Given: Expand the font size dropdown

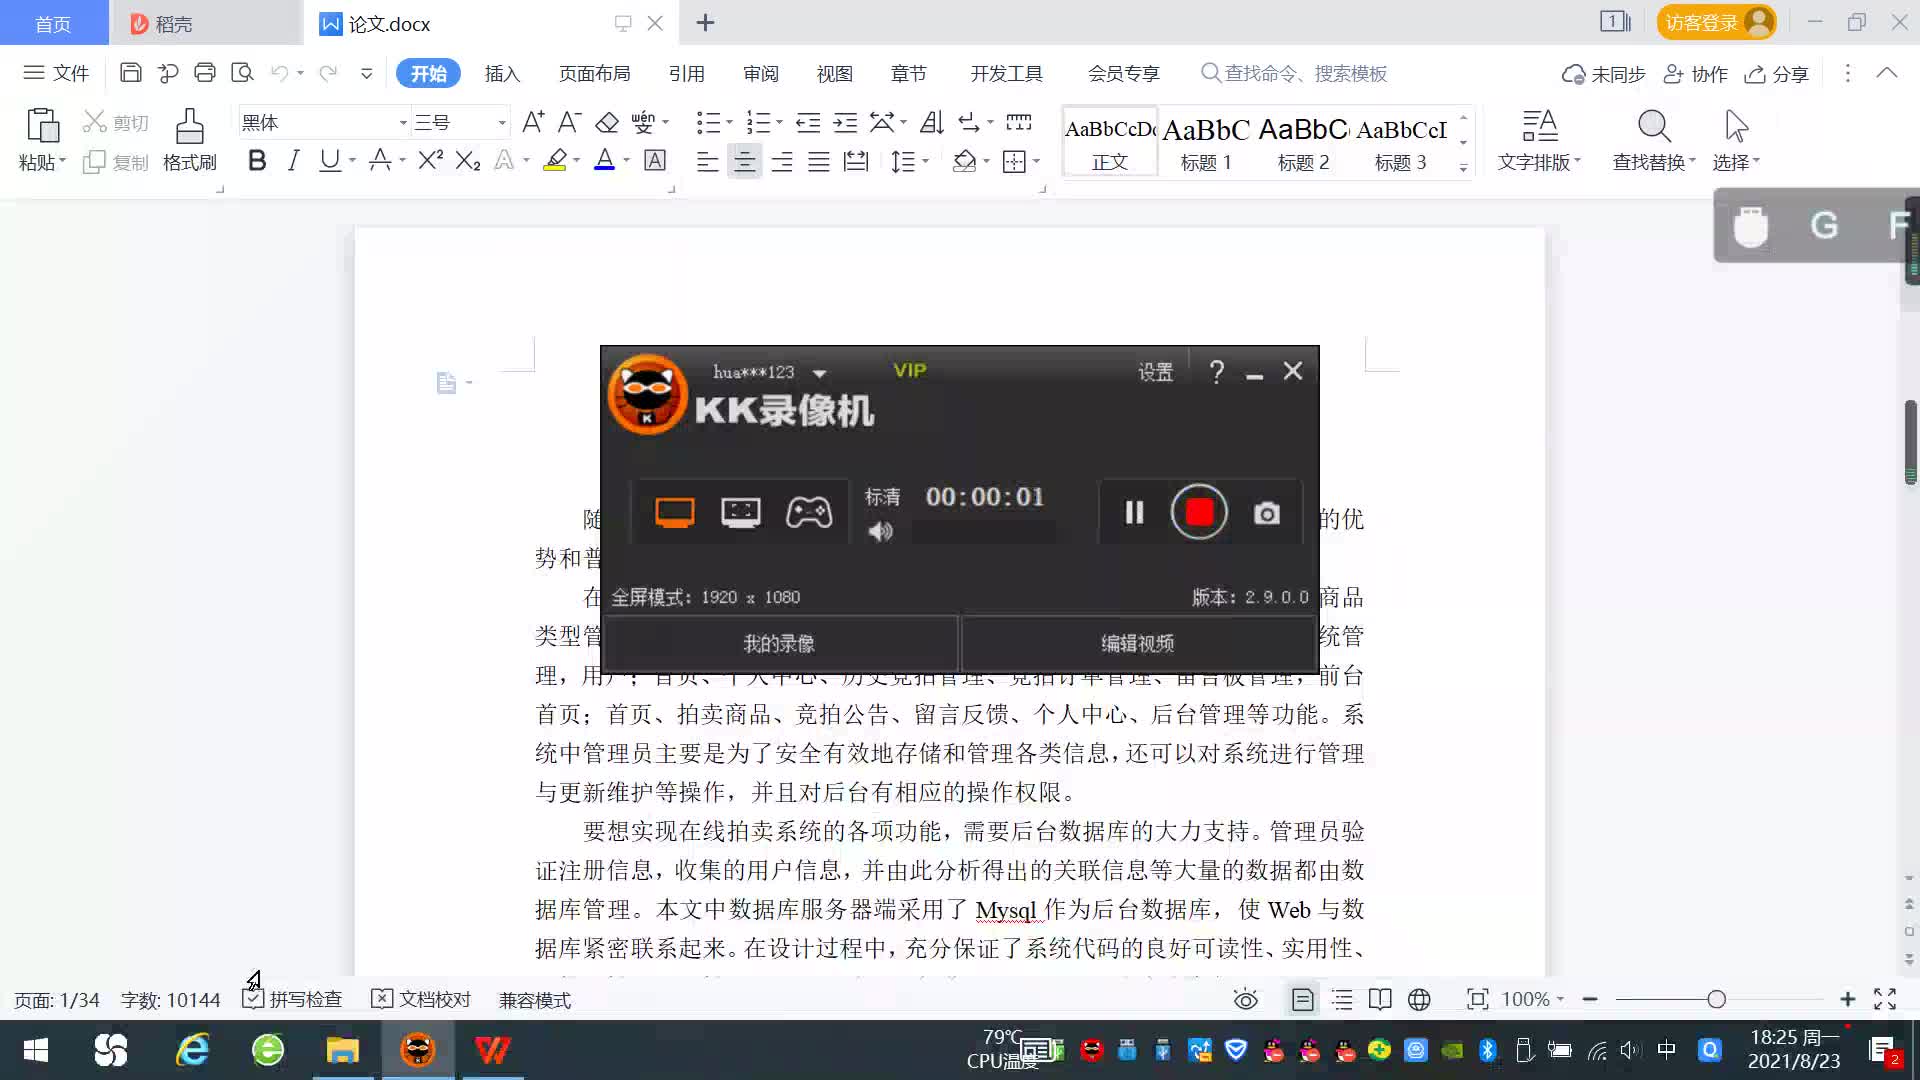Looking at the screenshot, I should (x=501, y=123).
